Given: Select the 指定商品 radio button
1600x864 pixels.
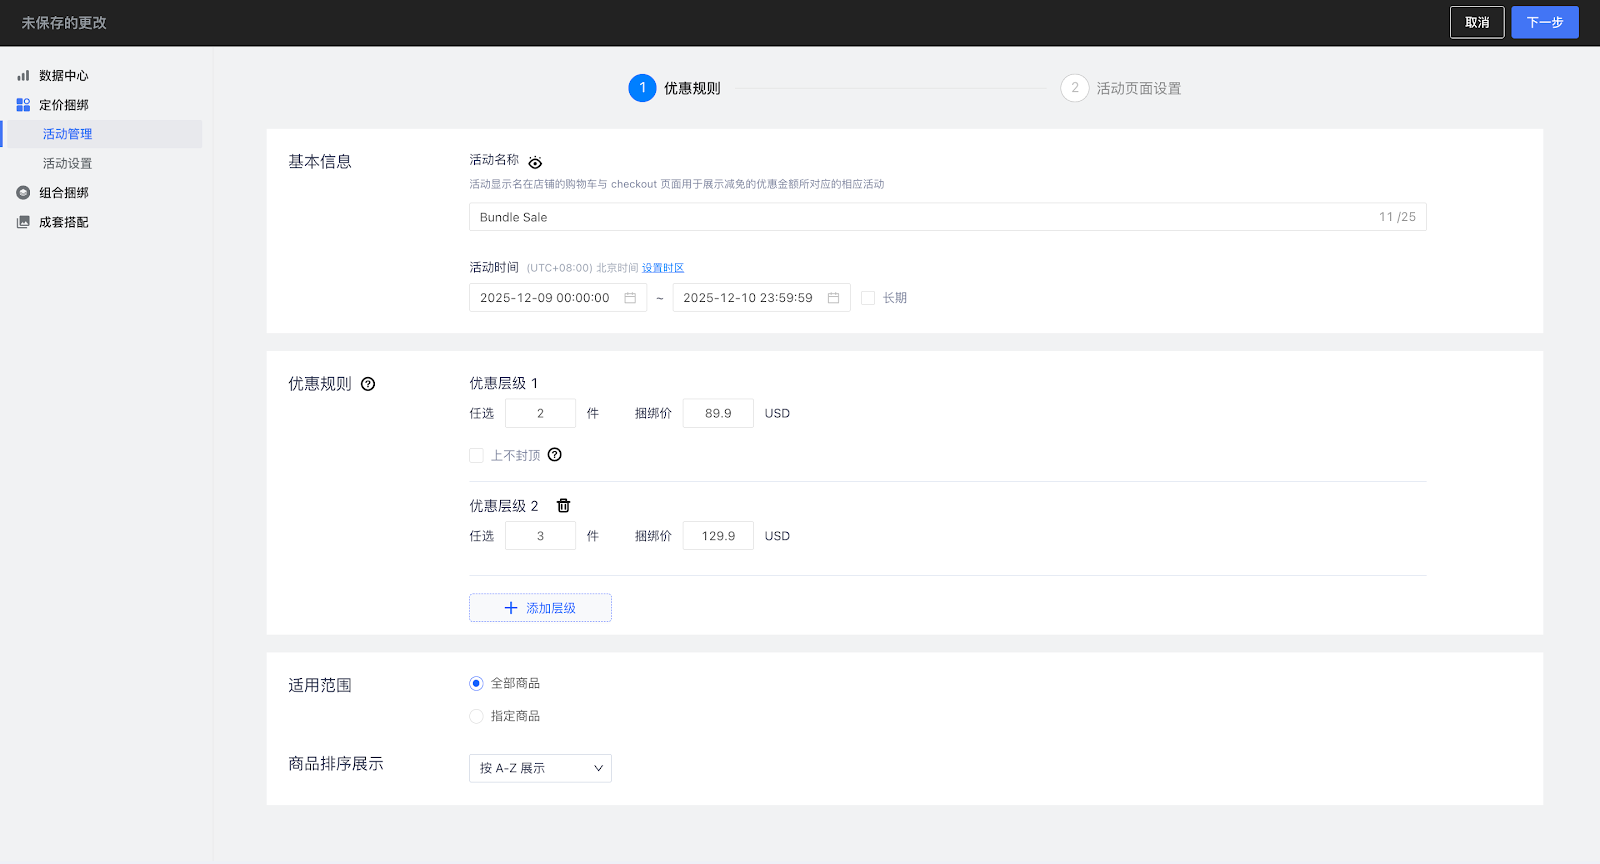Looking at the screenshot, I should click(476, 716).
